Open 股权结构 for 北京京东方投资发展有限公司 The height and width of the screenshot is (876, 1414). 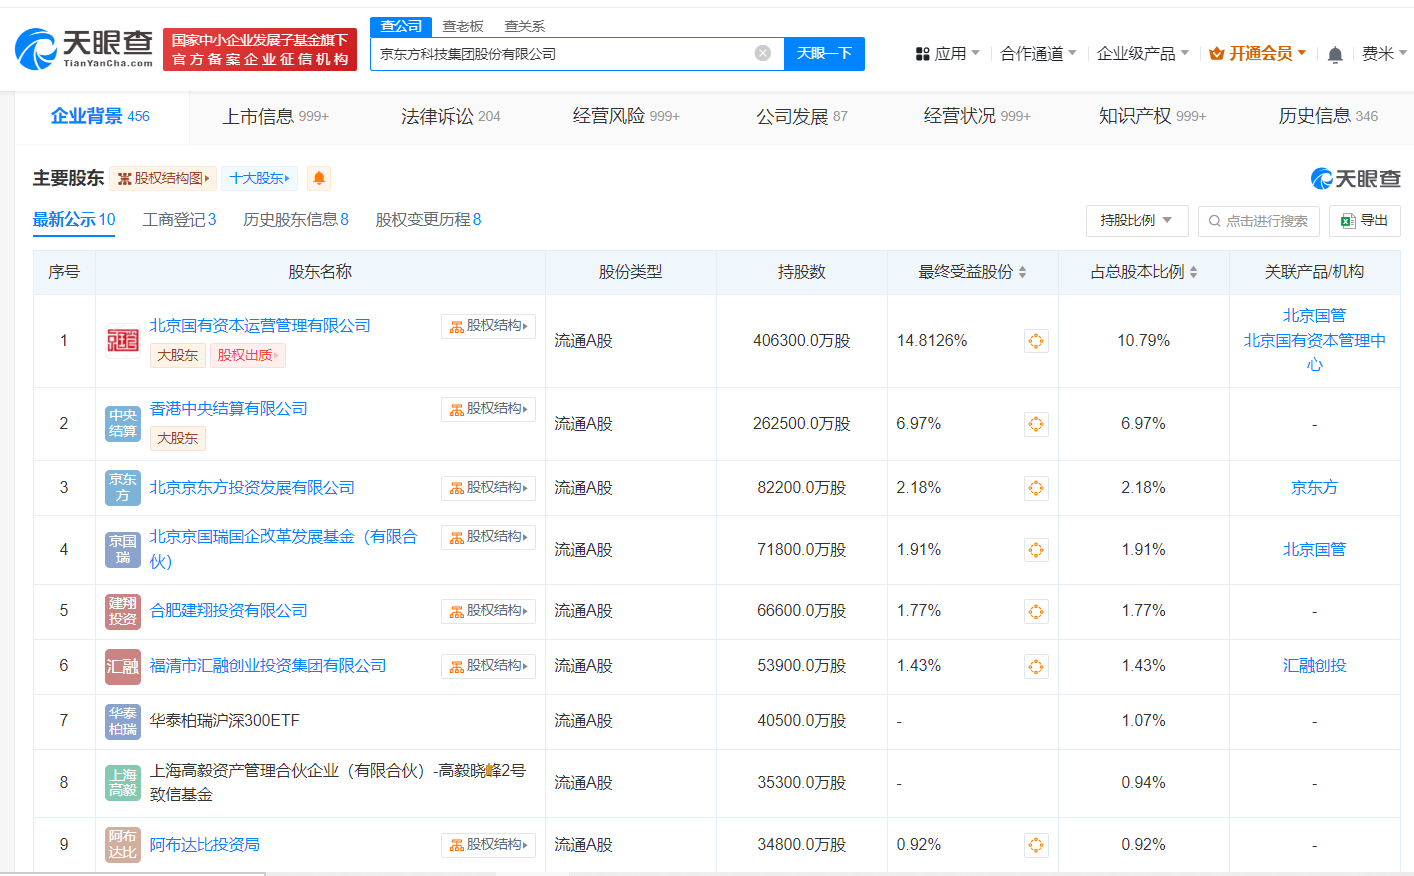point(487,488)
